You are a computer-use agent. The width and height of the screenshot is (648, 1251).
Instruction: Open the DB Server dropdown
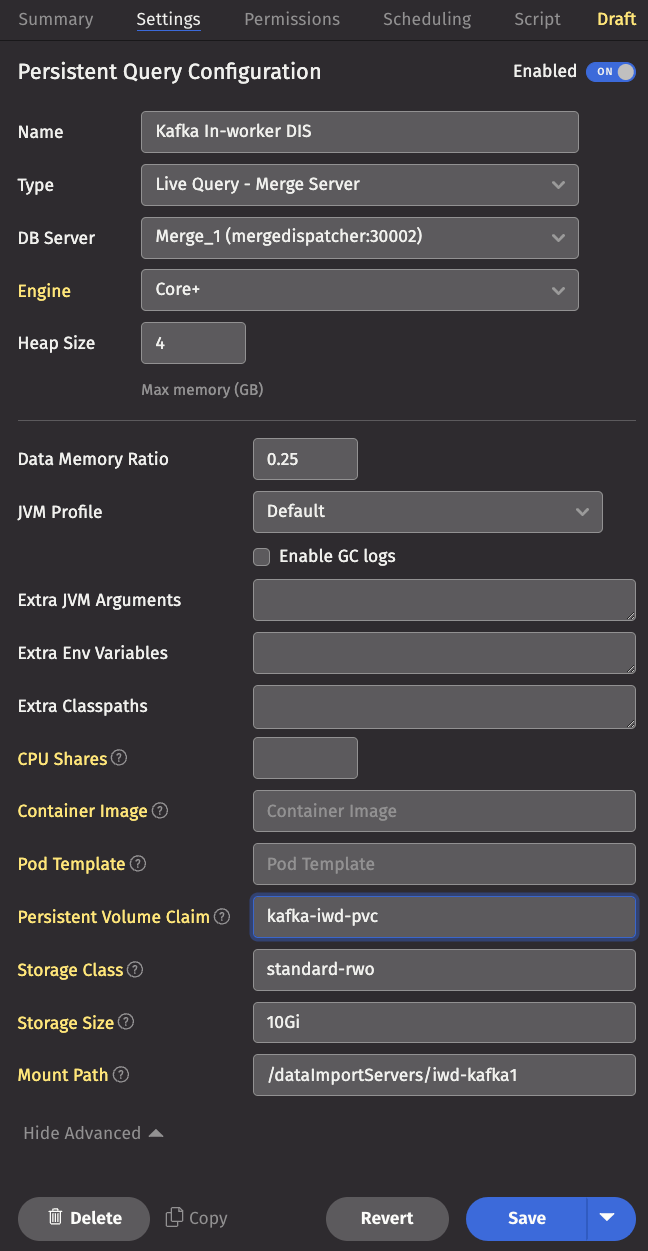point(360,238)
